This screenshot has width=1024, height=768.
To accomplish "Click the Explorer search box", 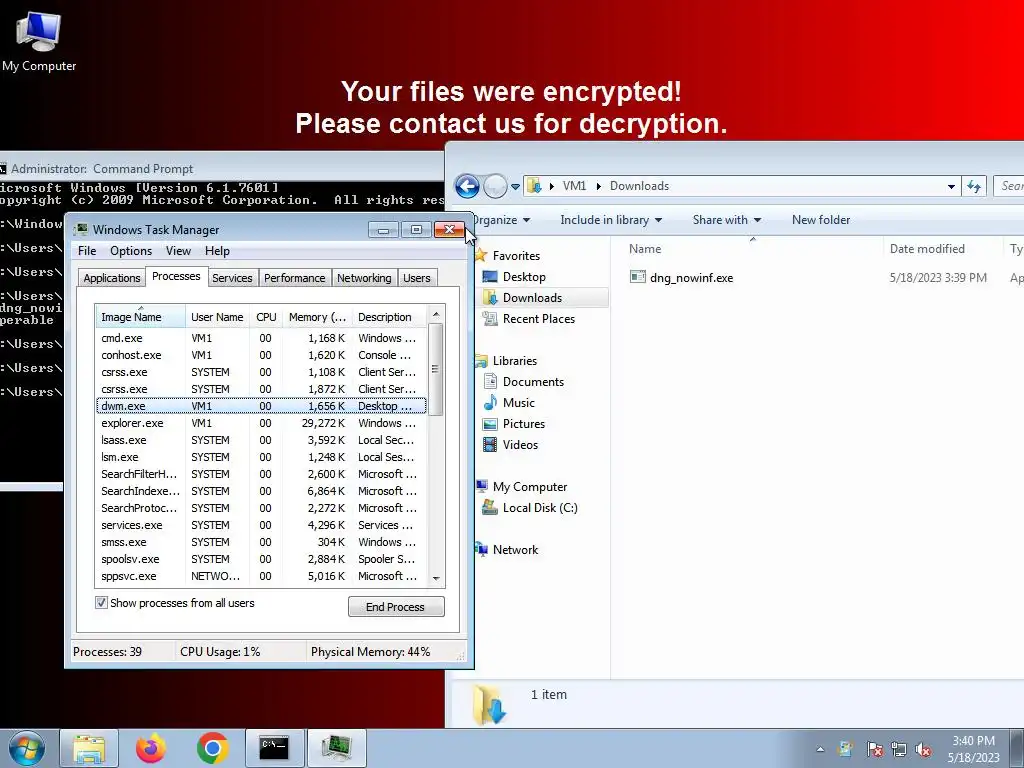I will pos(1008,186).
